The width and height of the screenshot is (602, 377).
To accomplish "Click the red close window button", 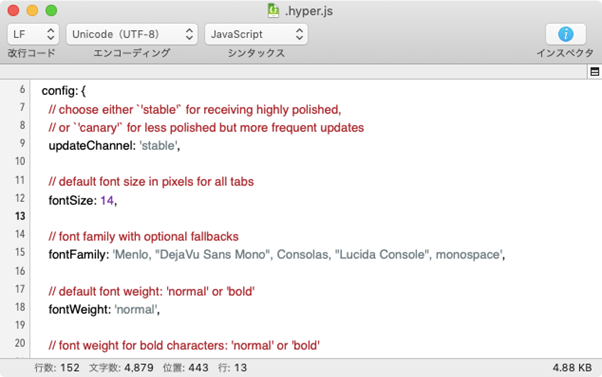I will pos(13,11).
